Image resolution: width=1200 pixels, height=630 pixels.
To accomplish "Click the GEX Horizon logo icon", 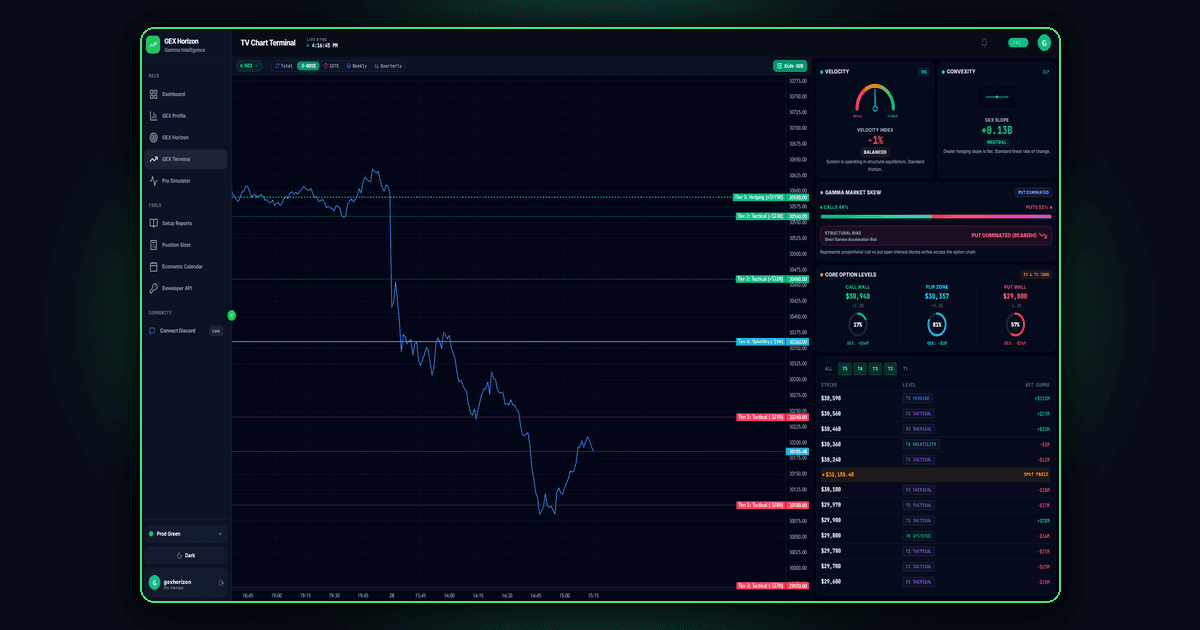I will pyautogui.click(x=153, y=44).
